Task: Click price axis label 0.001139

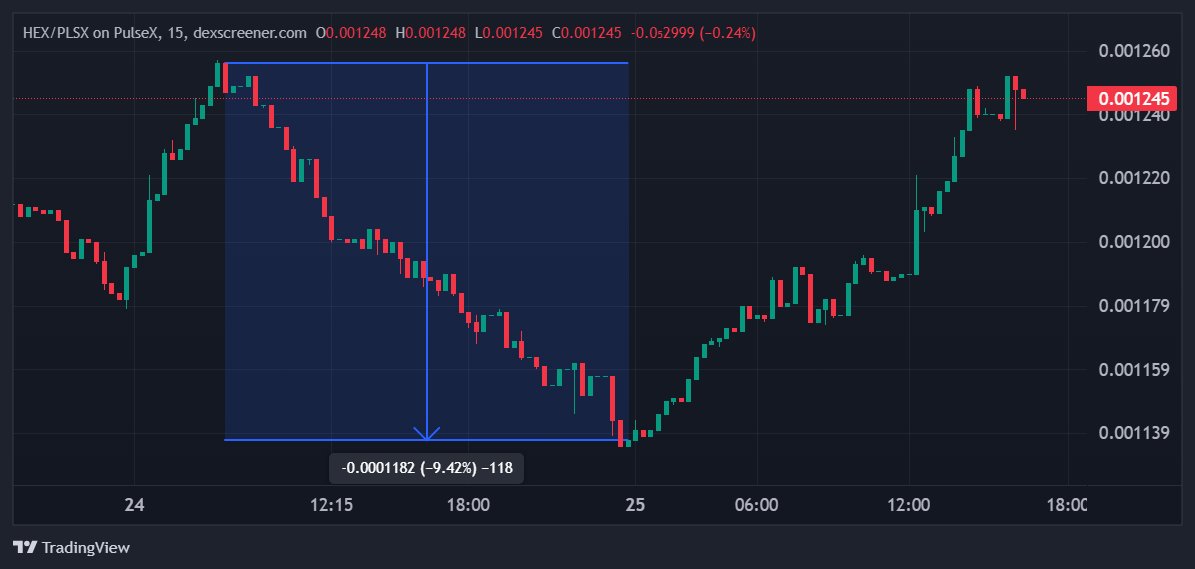Action: pyautogui.click(x=1133, y=433)
